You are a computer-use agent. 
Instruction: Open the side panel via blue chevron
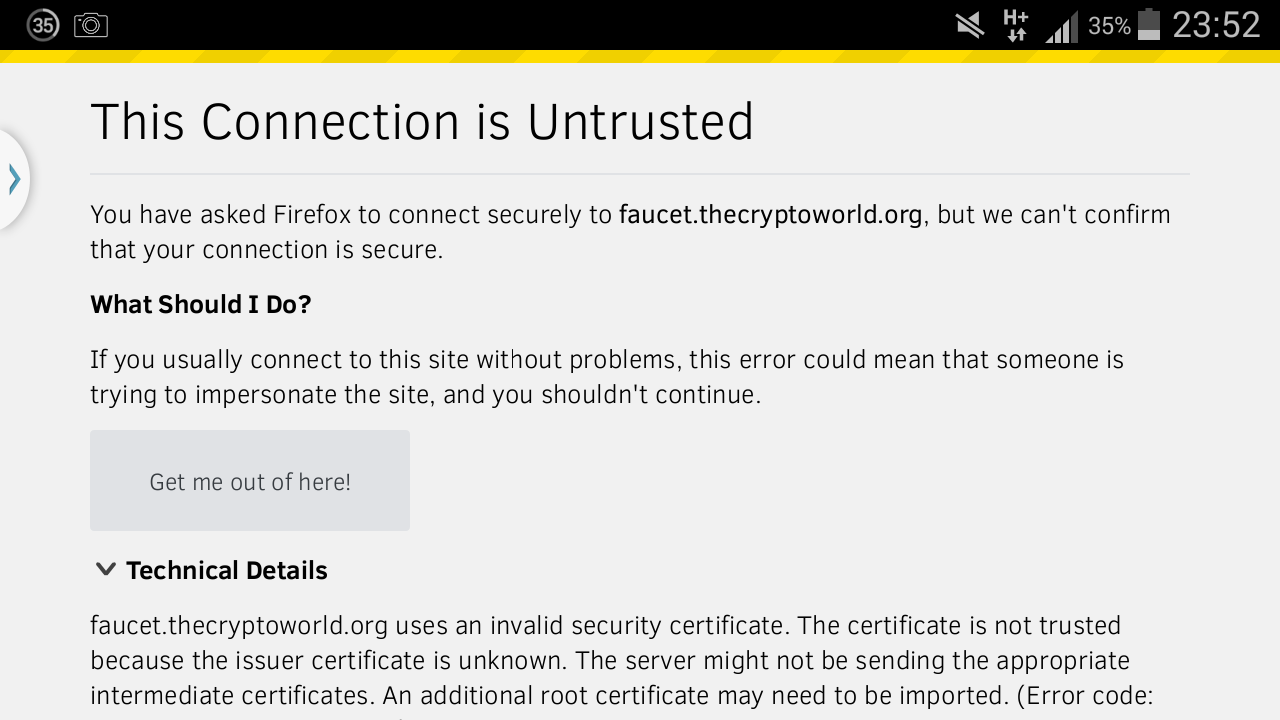14,179
